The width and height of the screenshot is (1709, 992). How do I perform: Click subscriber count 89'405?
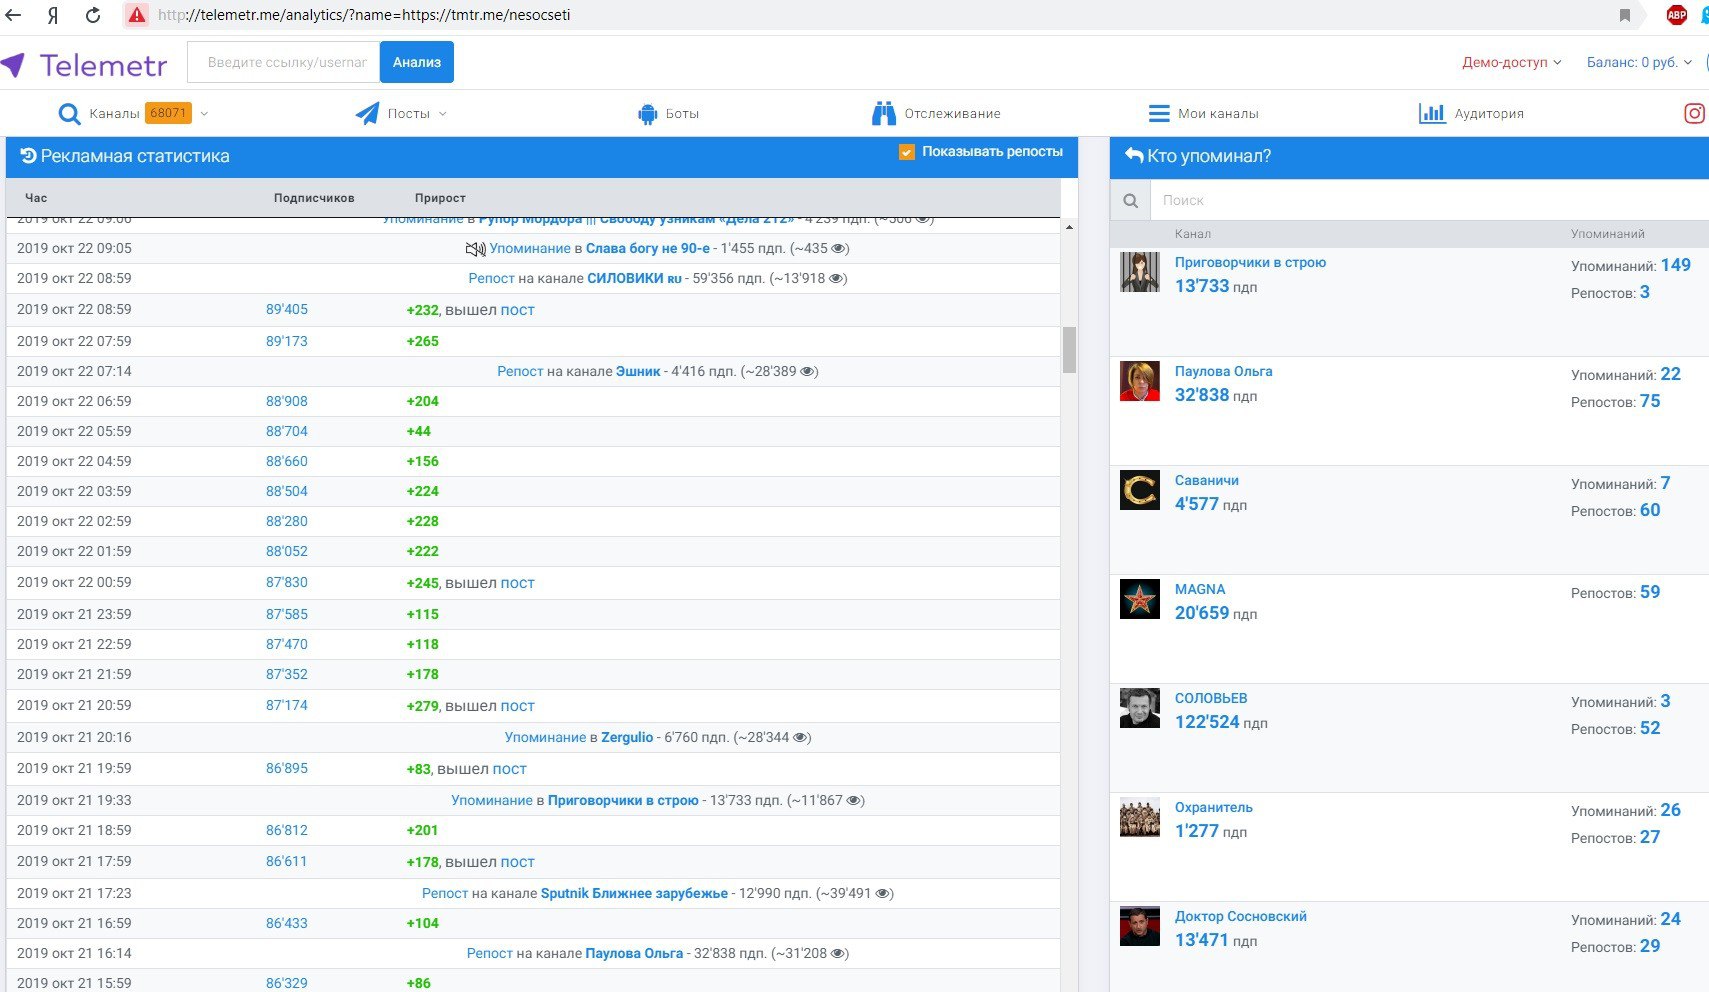[287, 309]
